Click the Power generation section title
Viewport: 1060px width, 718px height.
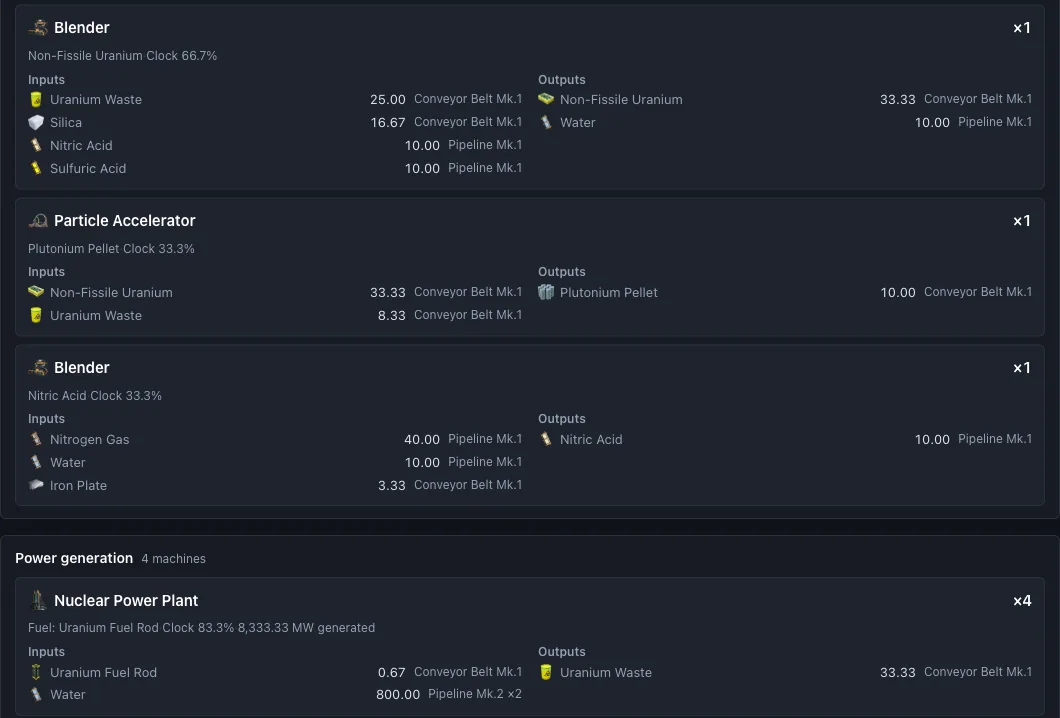tap(74, 558)
